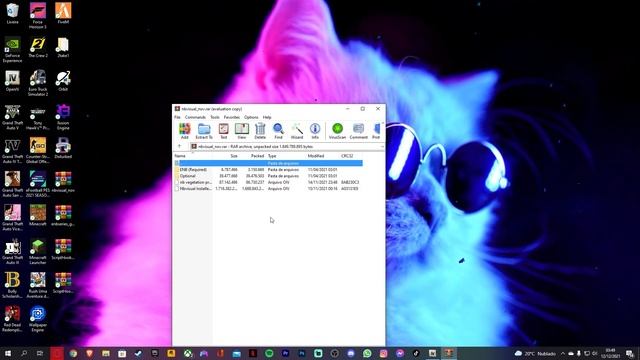Open Grand Theft Auto V shortcut
The height and width of the screenshot is (360, 640).
pyautogui.click(x=12, y=117)
